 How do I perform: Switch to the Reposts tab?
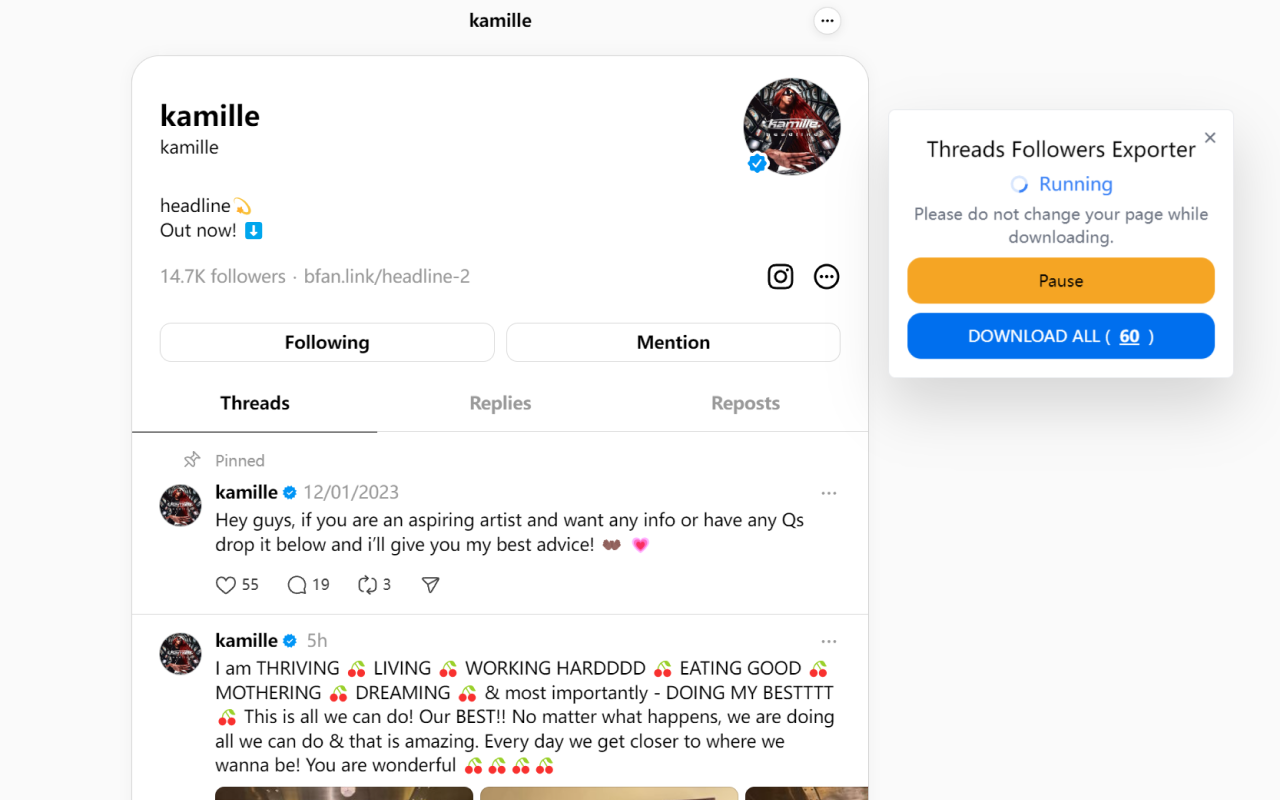pos(745,403)
